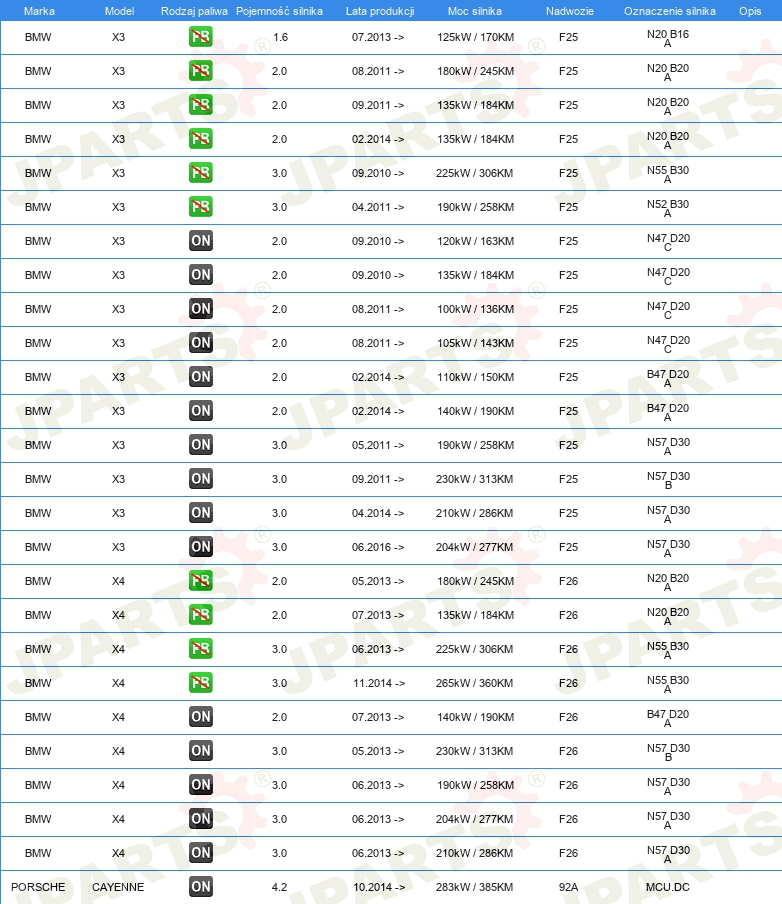Click the 4.2 engine capacity cell
This screenshot has height=904, width=782.
click(280, 887)
